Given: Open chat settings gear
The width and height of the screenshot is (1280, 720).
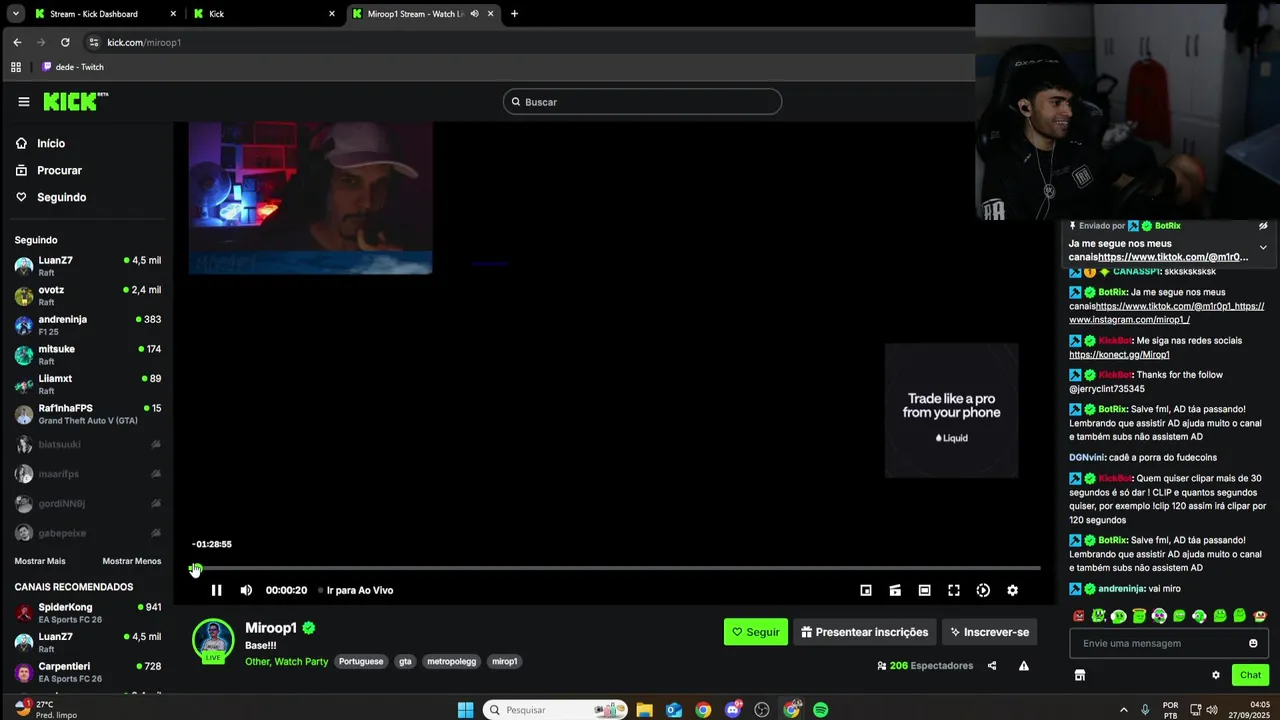Looking at the screenshot, I should pyautogui.click(x=1216, y=675).
